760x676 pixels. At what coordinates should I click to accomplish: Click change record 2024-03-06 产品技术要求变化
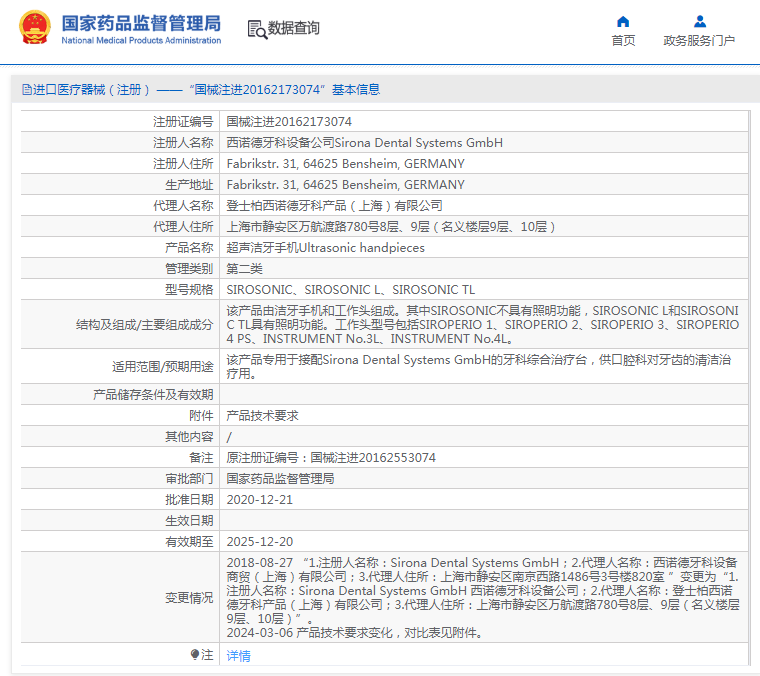[x=355, y=632]
